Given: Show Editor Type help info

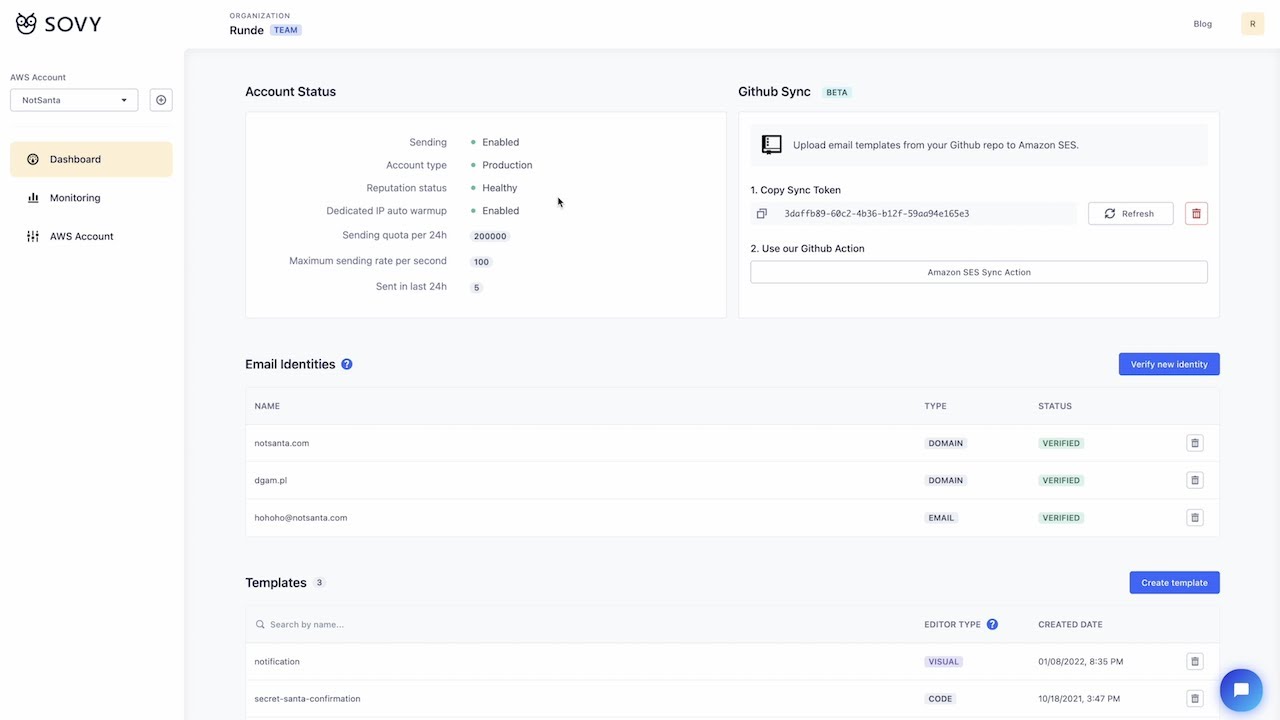Looking at the screenshot, I should point(992,624).
